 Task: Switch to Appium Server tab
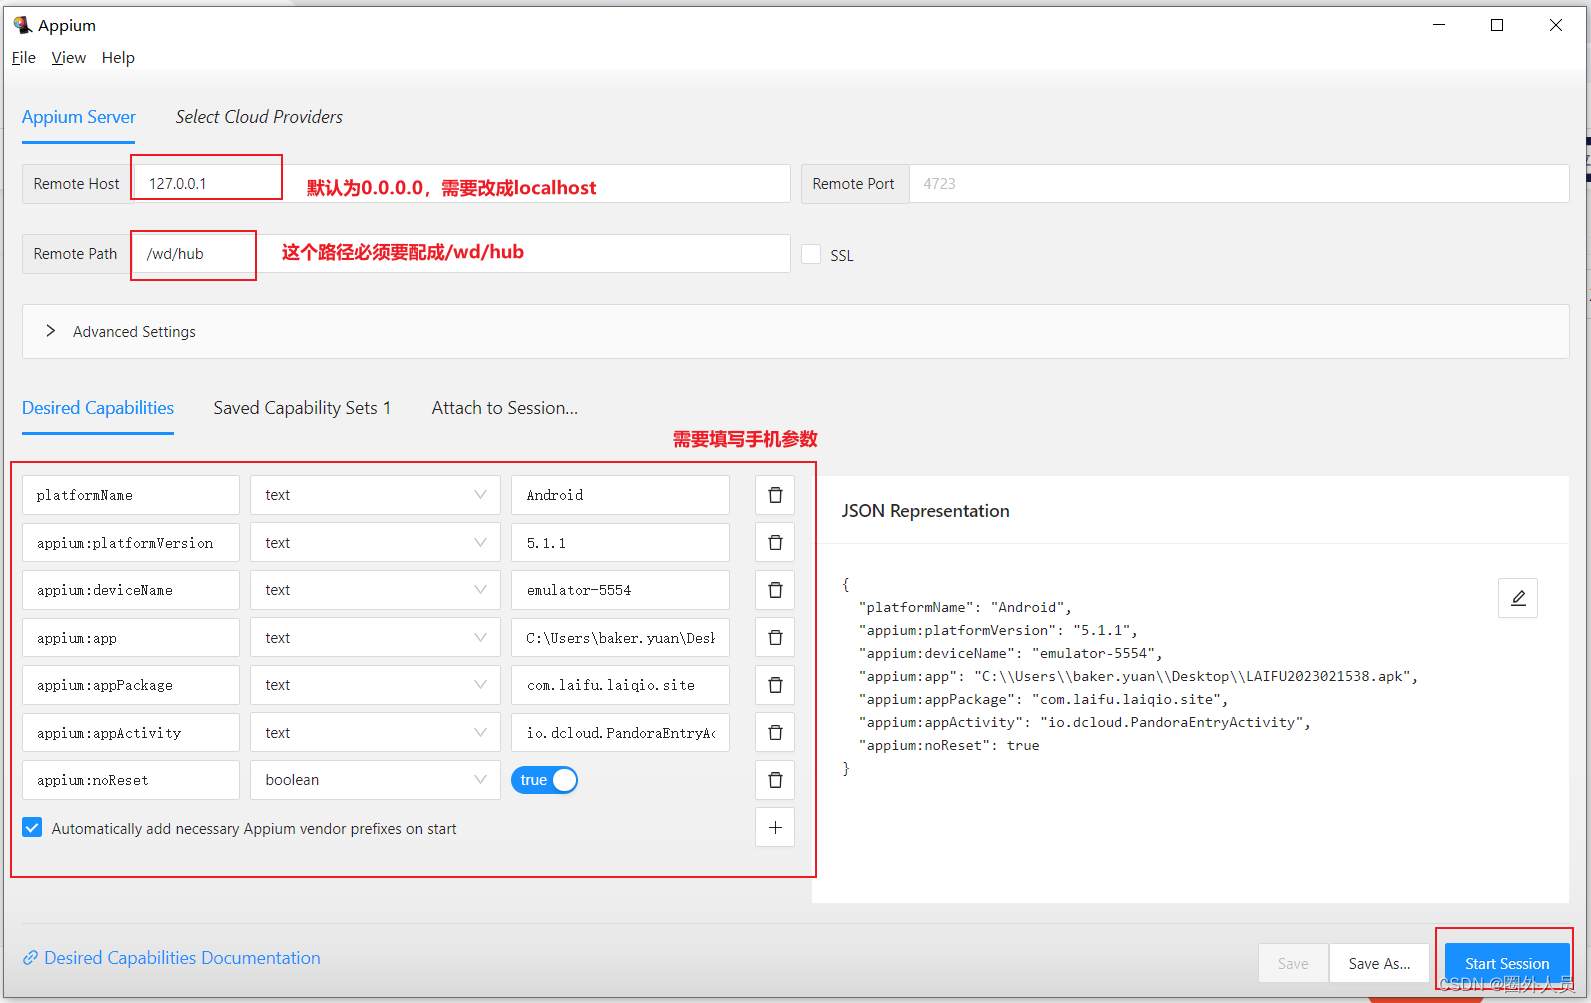pos(79,117)
